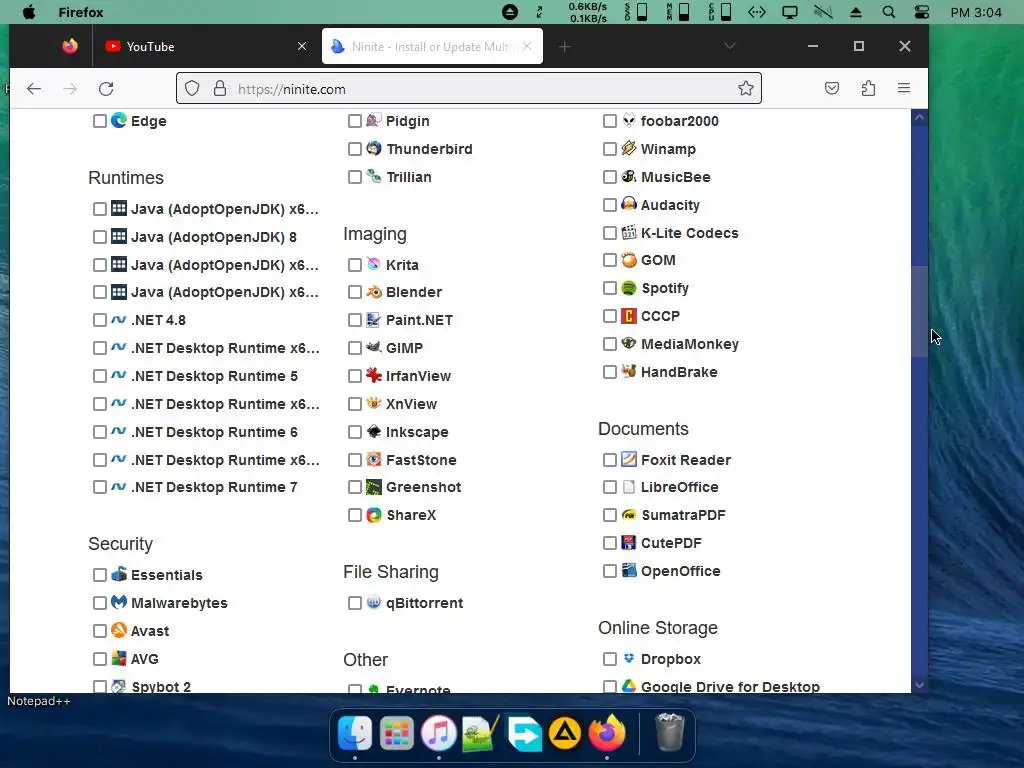Open Launchpad from the dock
This screenshot has width=1024, height=768.
396,733
